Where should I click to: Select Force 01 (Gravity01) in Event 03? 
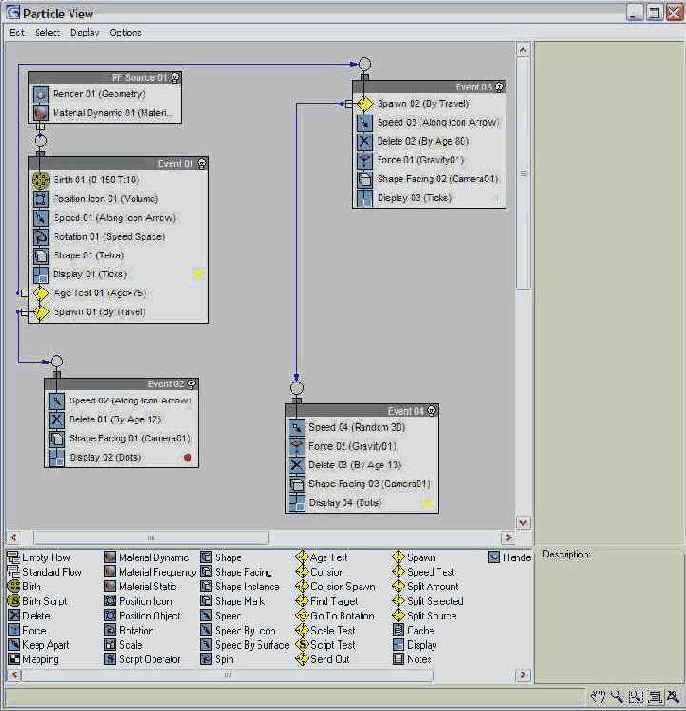click(420, 160)
